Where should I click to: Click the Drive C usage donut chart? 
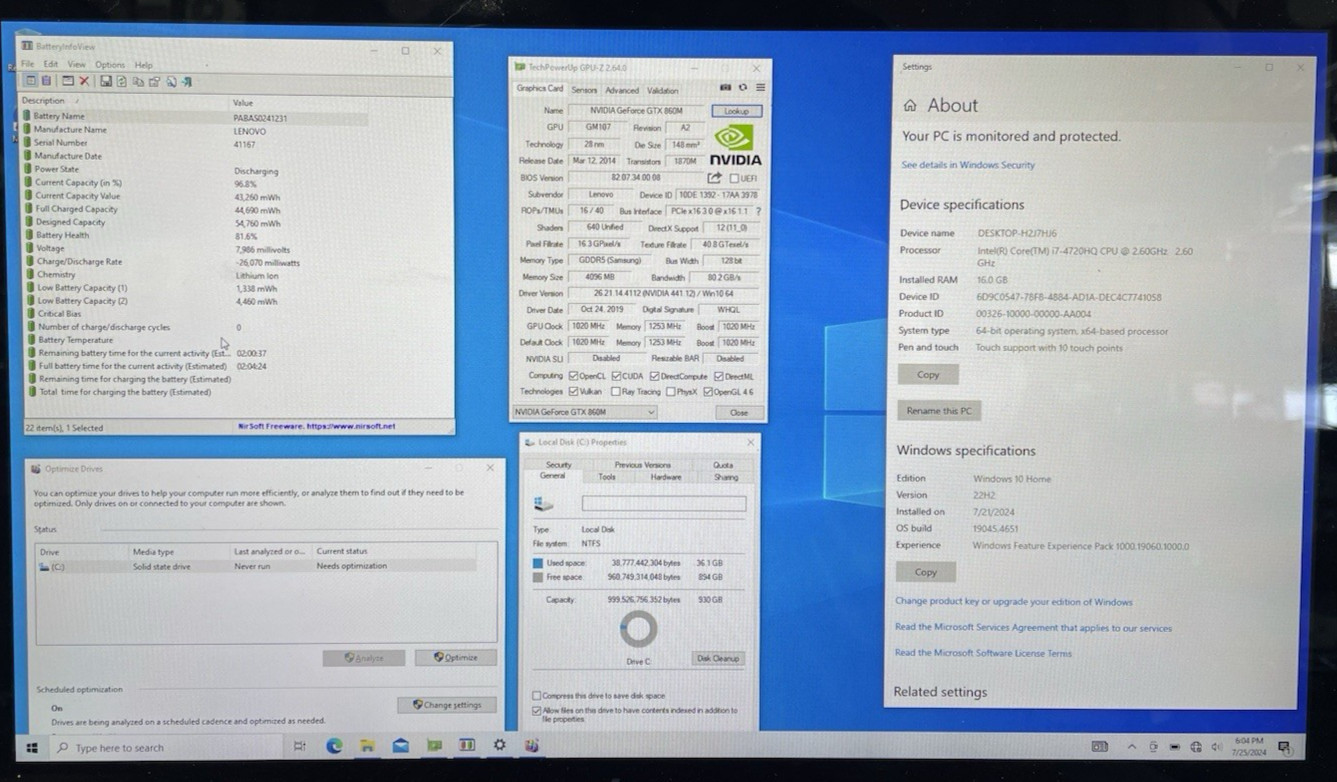(638, 630)
